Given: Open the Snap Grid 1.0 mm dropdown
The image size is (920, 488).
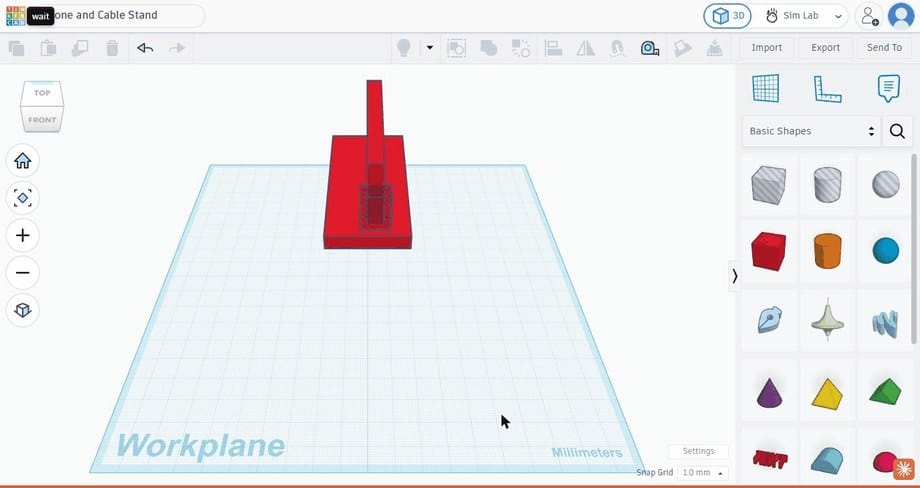Looking at the screenshot, I should [x=703, y=473].
